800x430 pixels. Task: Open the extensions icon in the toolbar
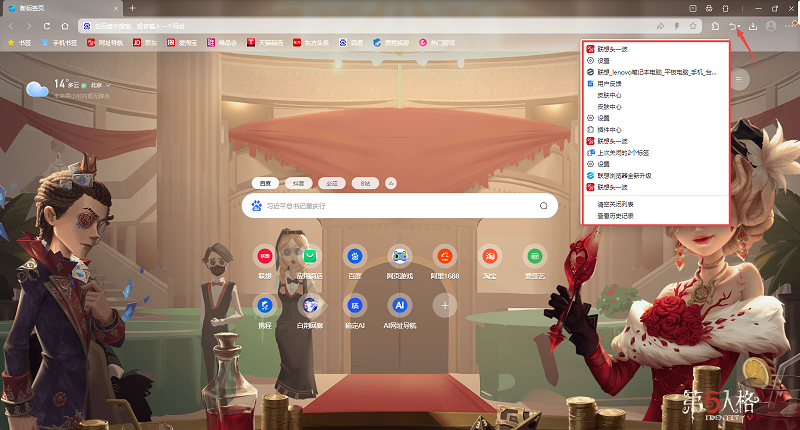point(715,26)
